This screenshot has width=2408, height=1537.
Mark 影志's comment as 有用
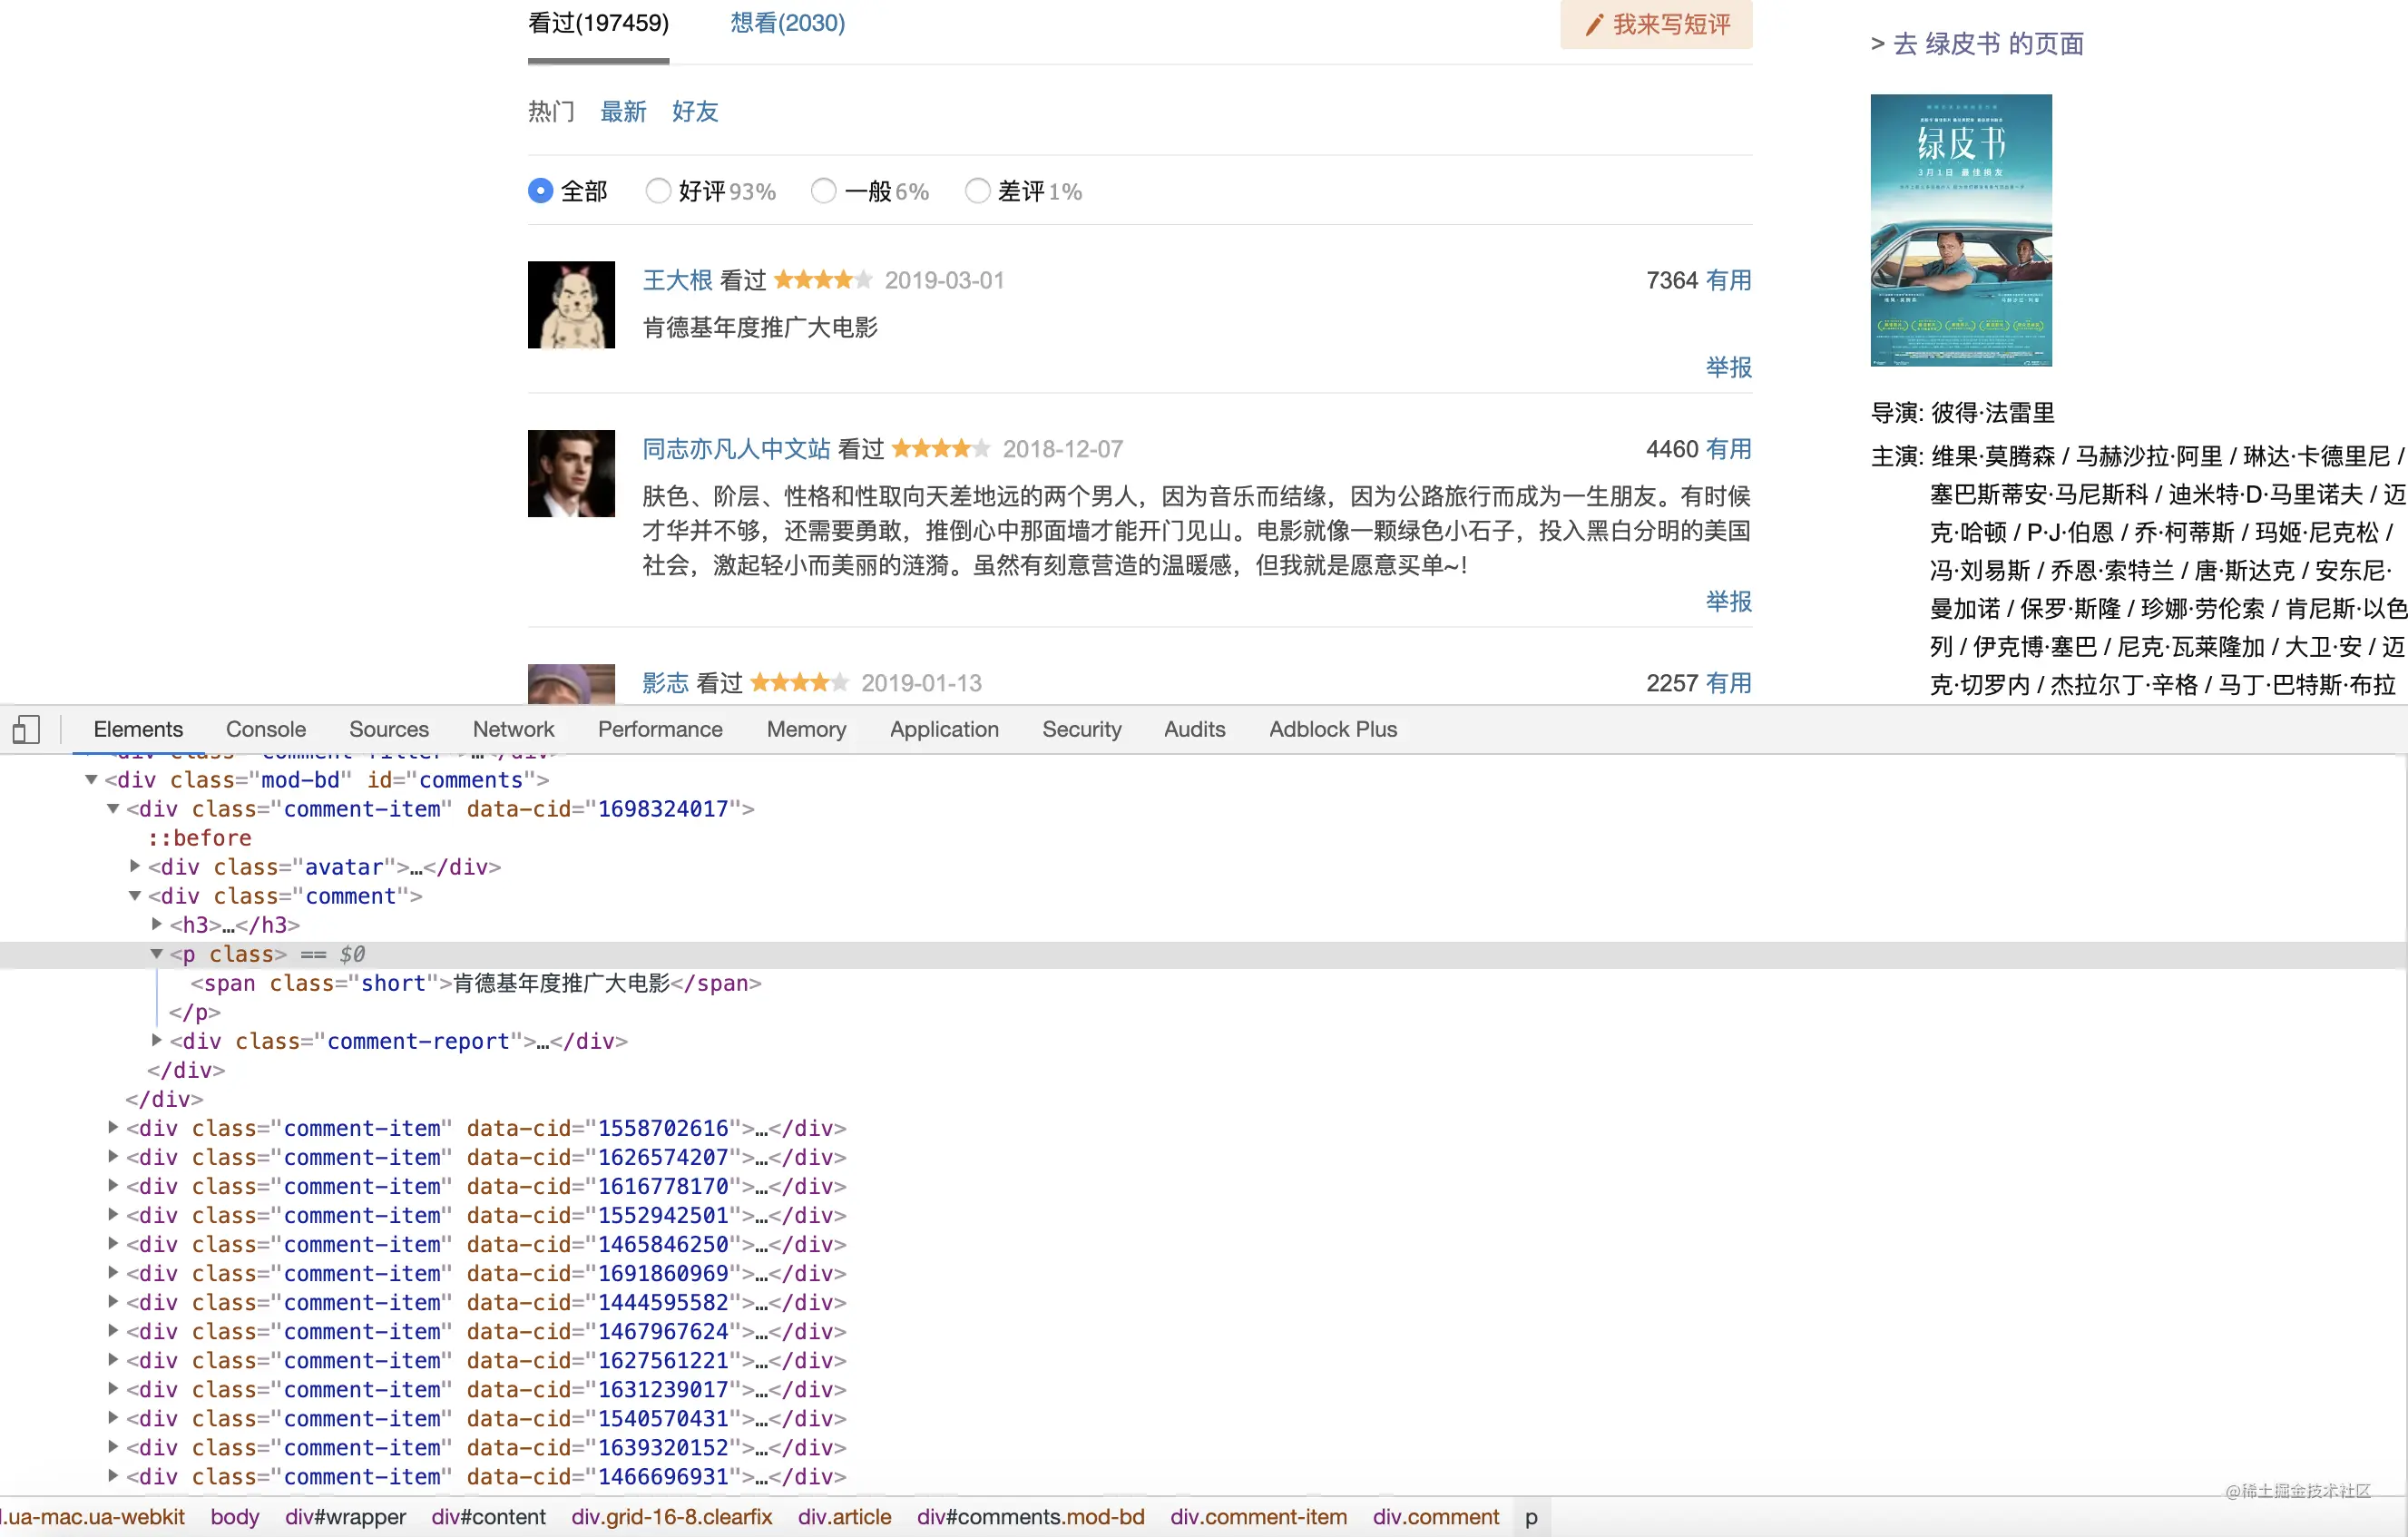(x=1728, y=683)
